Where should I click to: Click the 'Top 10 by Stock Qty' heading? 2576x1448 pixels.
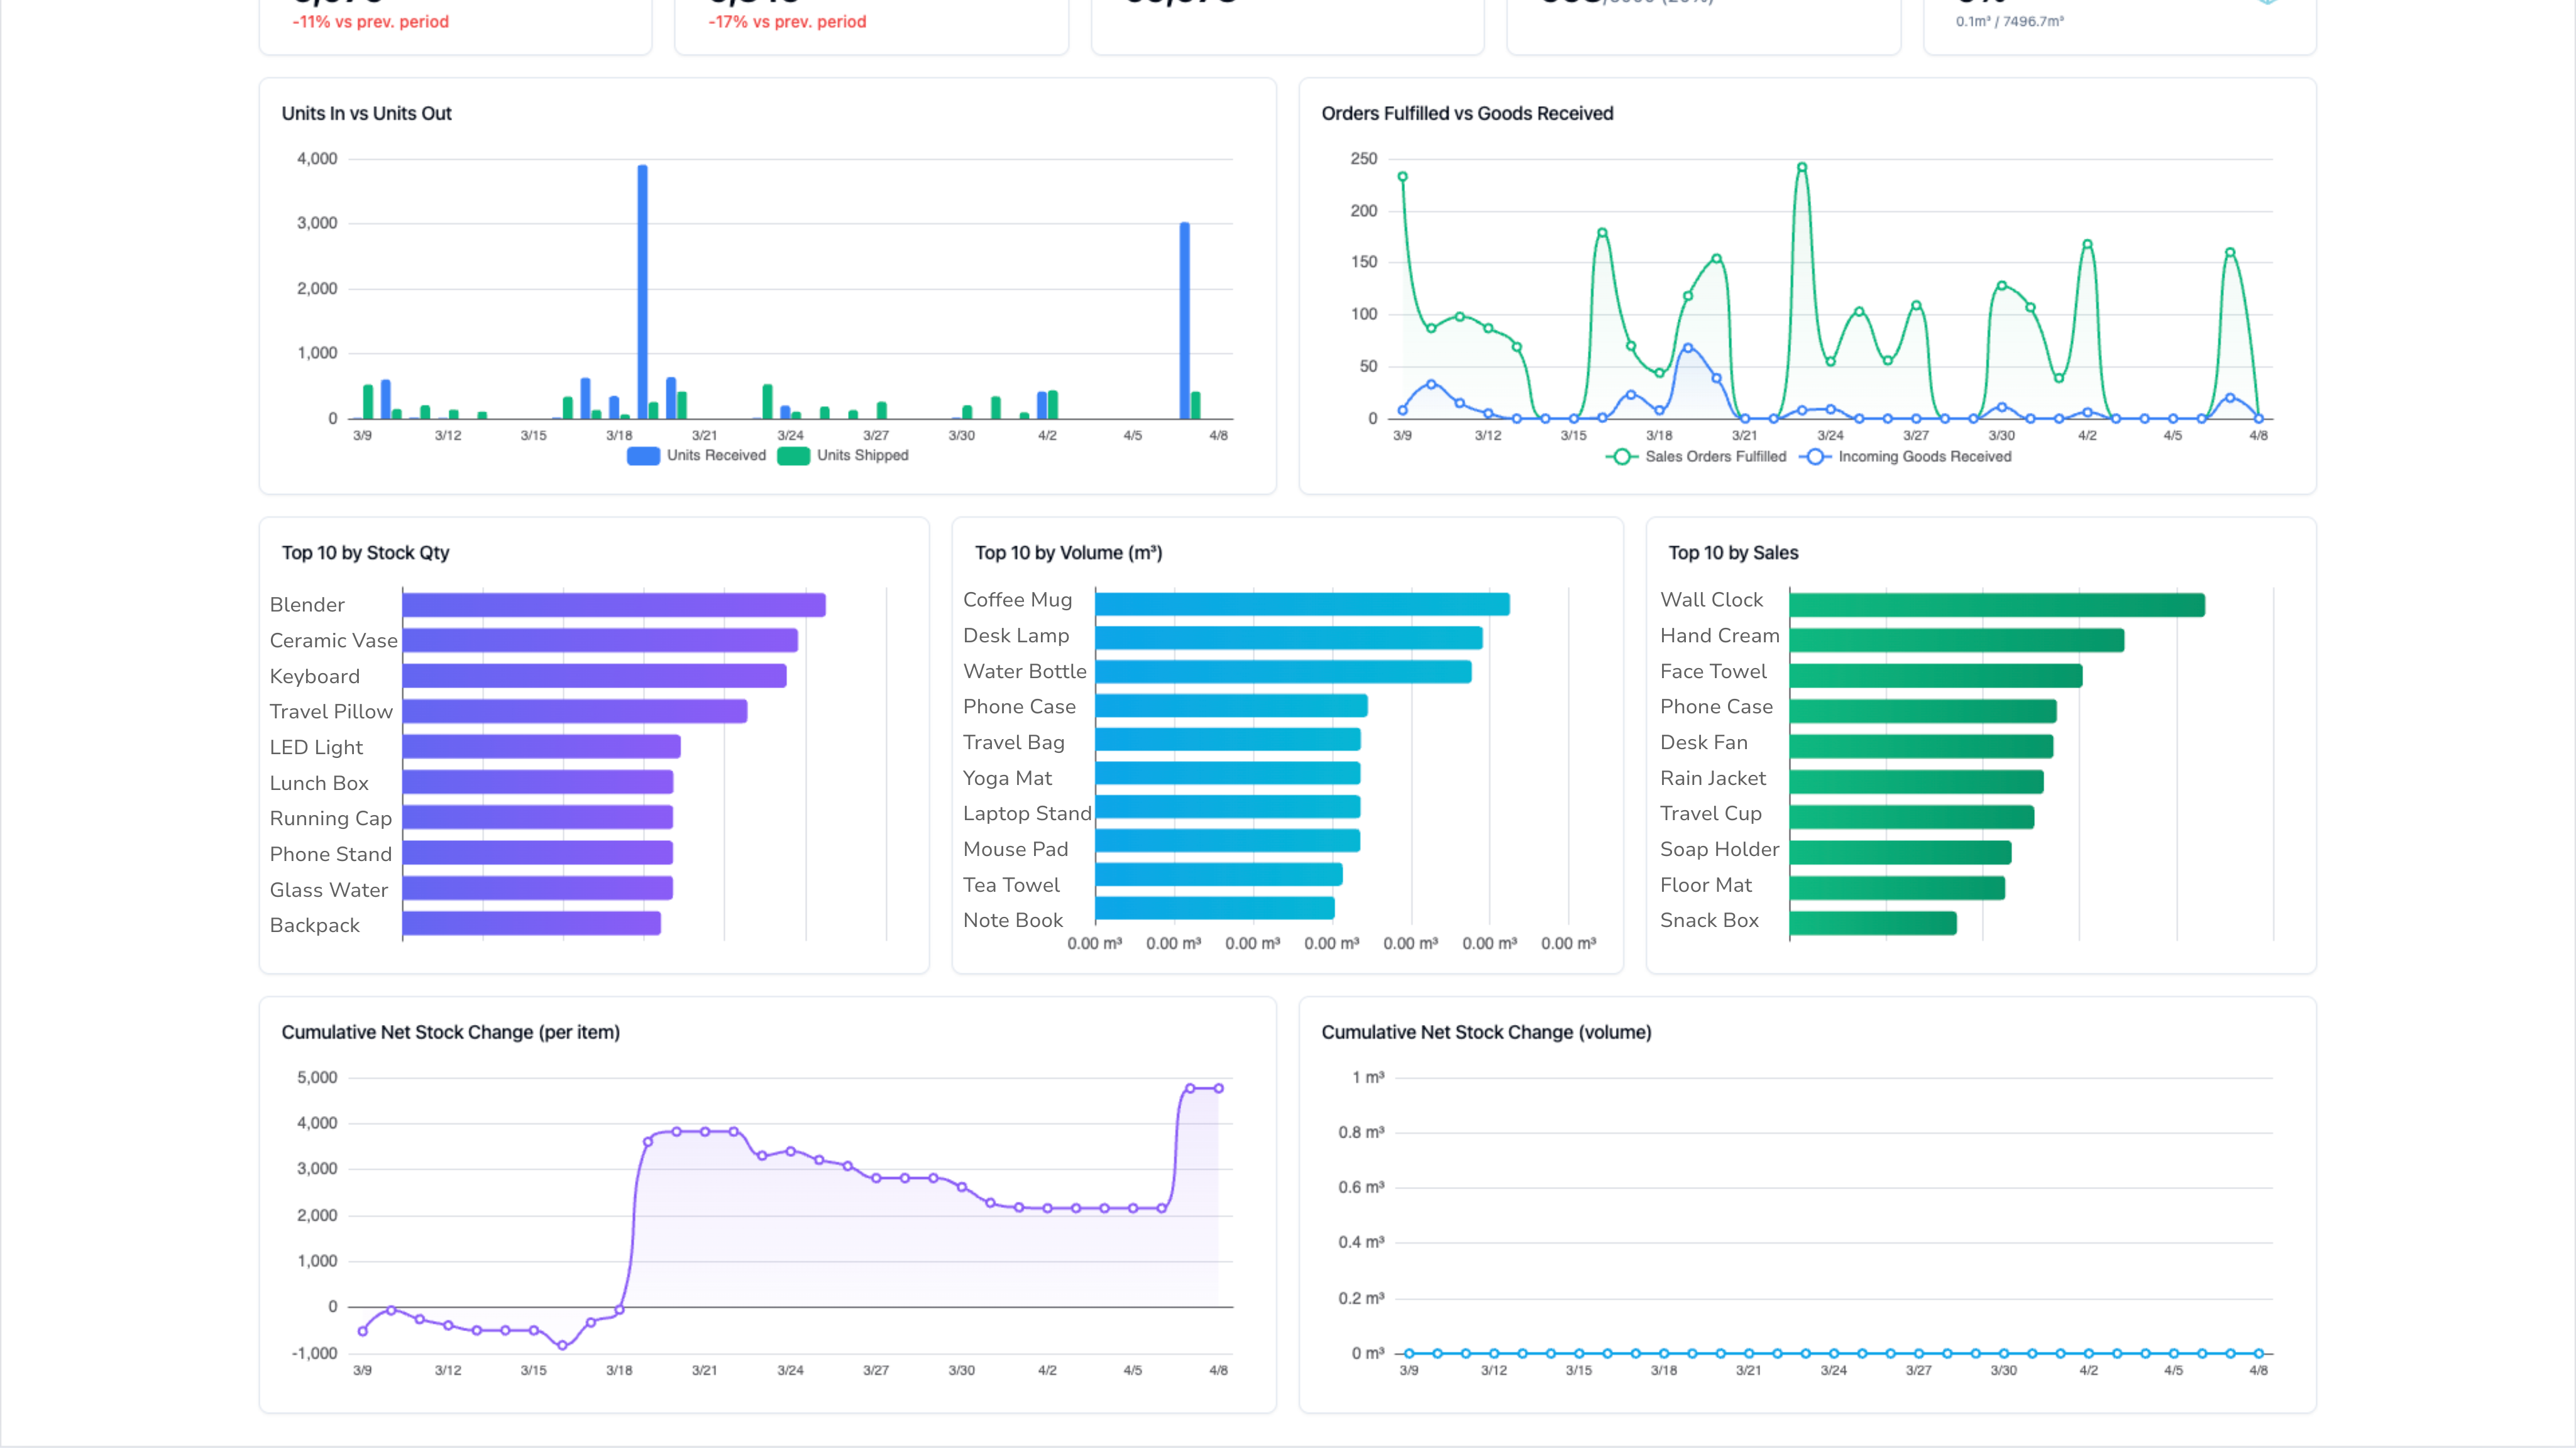(x=365, y=553)
